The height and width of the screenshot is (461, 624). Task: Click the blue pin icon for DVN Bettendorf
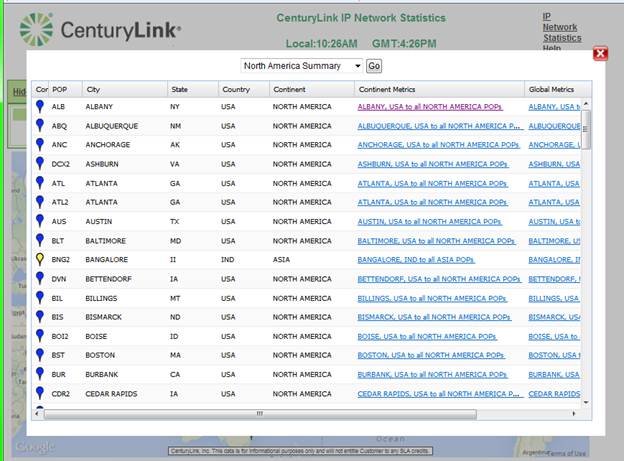pyautogui.click(x=40, y=278)
